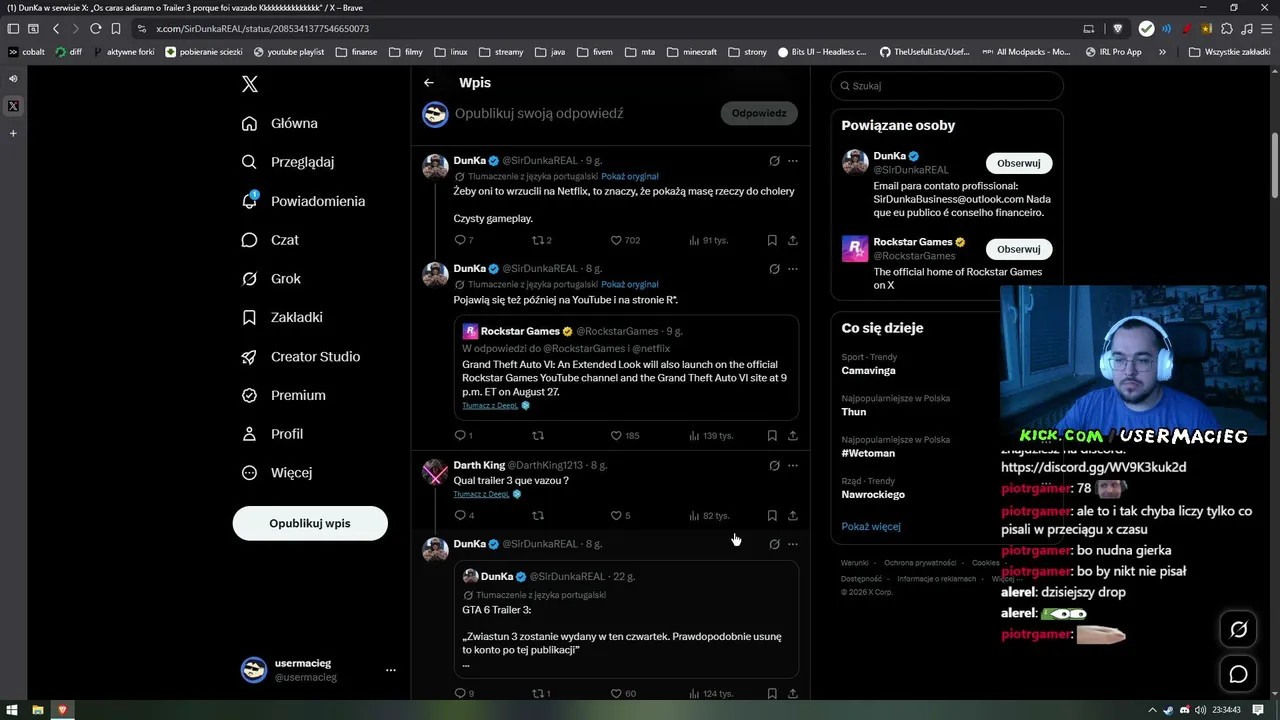Click Opublikuj wpis button

click(310, 523)
